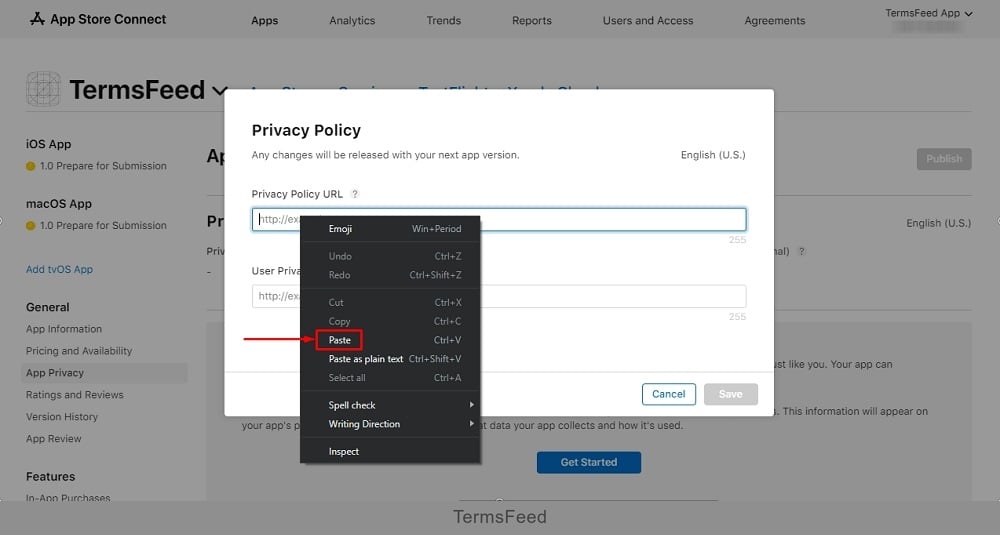Click the Publish button

(x=944, y=159)
